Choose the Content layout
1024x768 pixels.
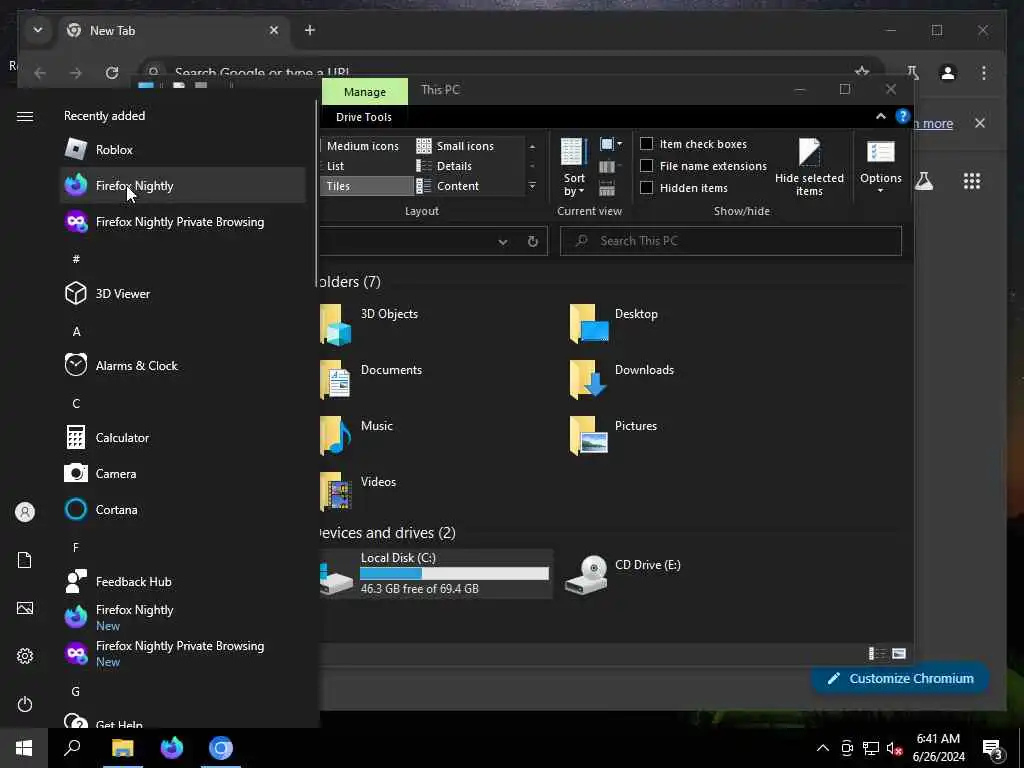(447, 186)
